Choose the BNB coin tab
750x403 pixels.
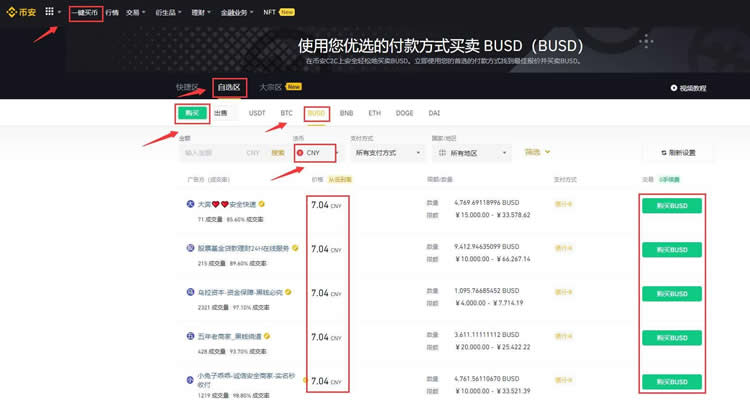tap(346, 113)
